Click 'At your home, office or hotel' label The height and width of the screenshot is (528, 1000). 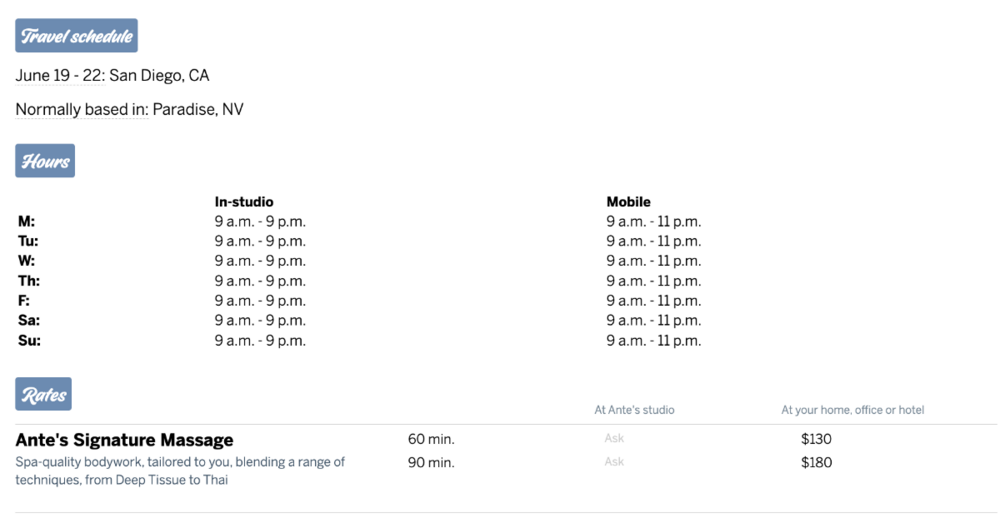(x=853, y=410)
